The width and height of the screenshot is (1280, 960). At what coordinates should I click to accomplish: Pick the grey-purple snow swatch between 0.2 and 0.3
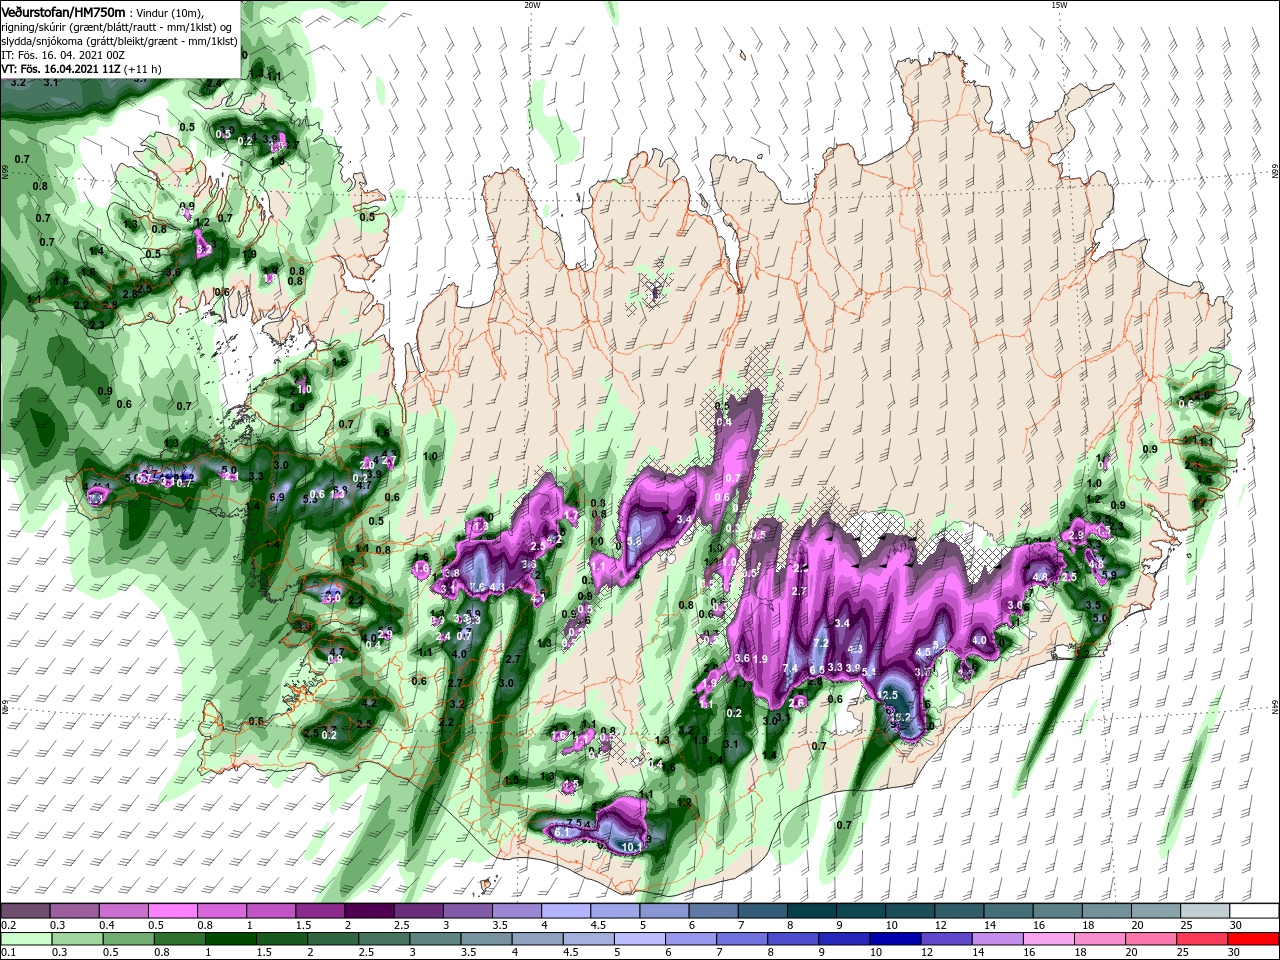tap(25, 911)
